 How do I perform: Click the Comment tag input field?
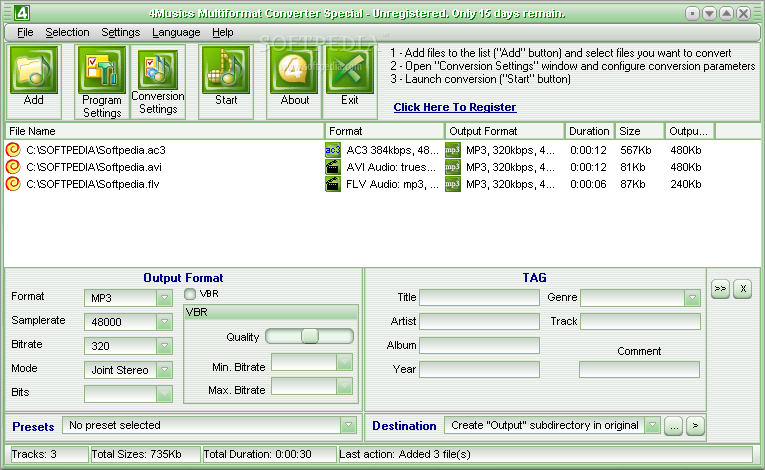pos(640,369)
